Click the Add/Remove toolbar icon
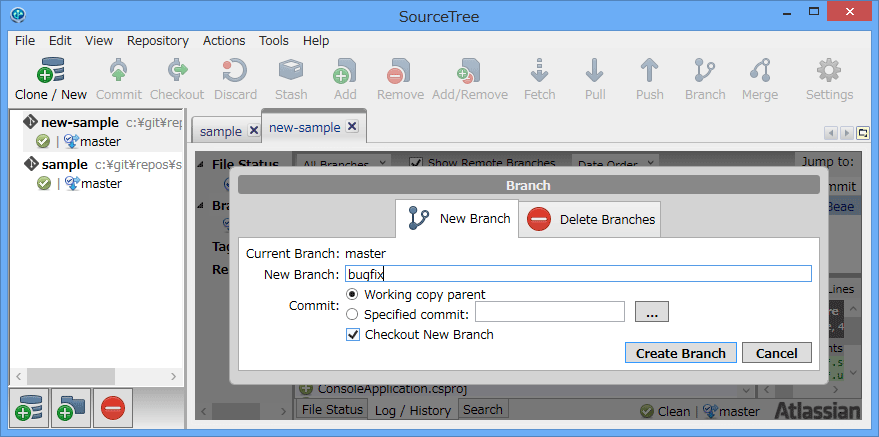The width and height of the screenshot is (879, 437). pyautogui.click(x=469, y=71)
